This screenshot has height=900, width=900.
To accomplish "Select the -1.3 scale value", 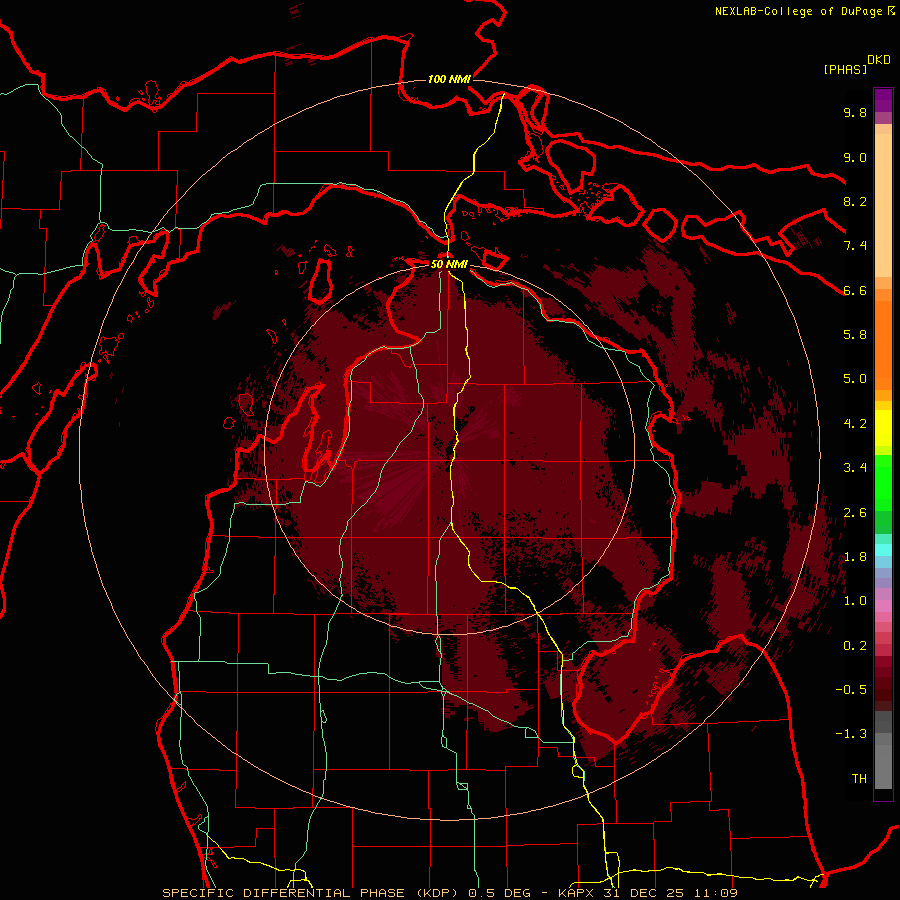I will pyautogui.click(x=851, y=734).
